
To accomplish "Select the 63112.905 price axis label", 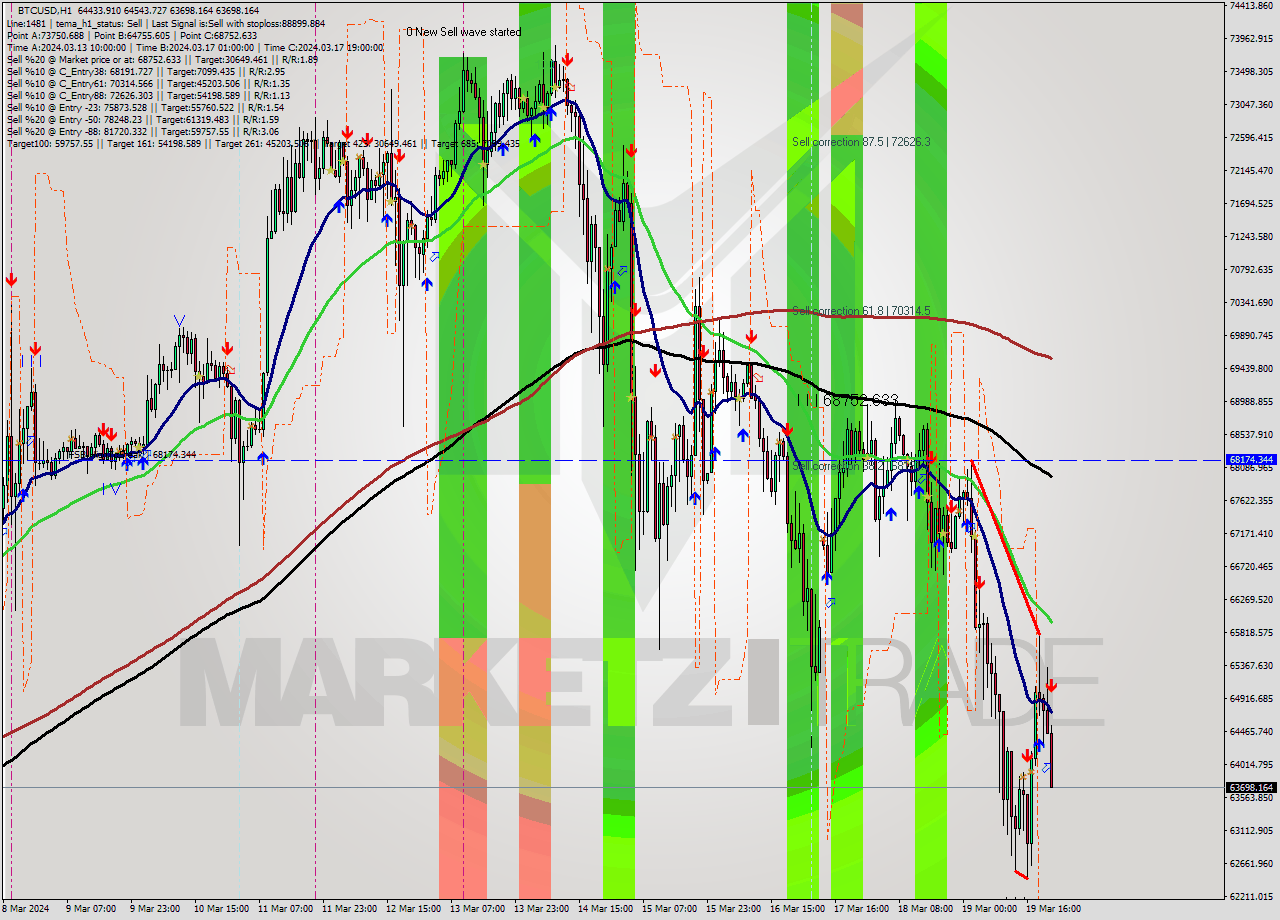I will tap(1251, 830).
